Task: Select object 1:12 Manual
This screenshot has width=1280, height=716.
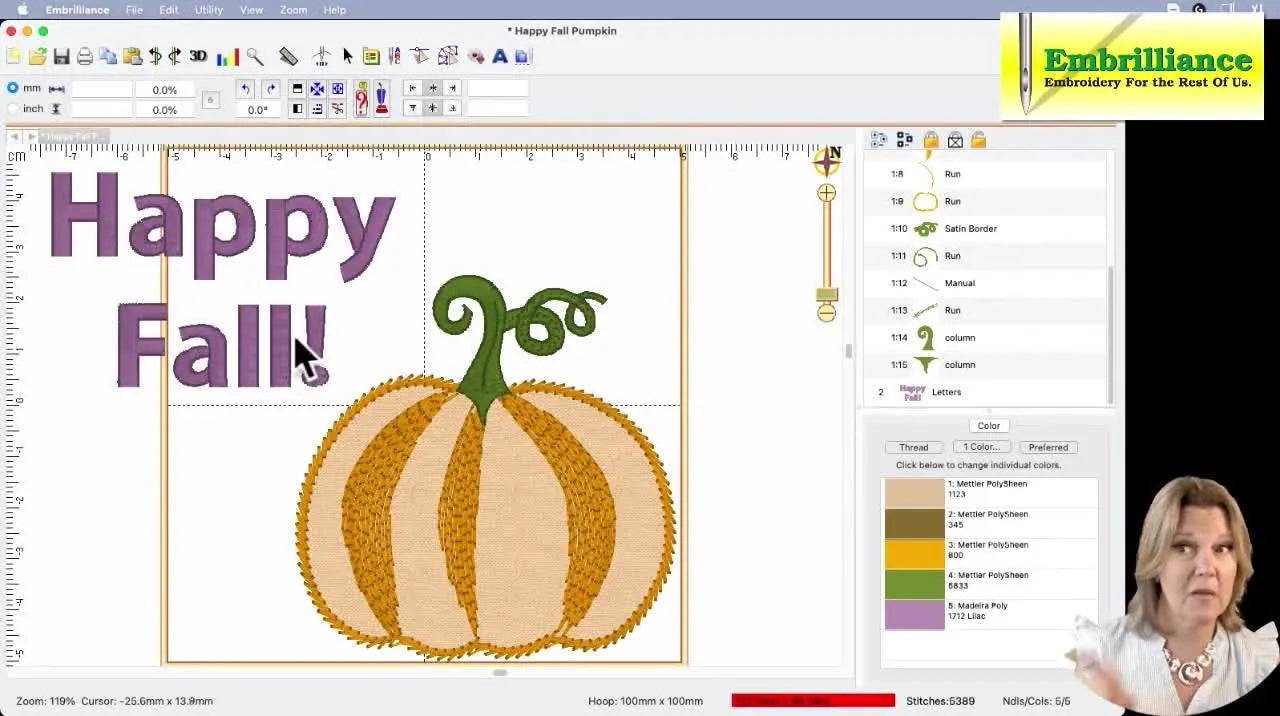Action: (986, 283)
